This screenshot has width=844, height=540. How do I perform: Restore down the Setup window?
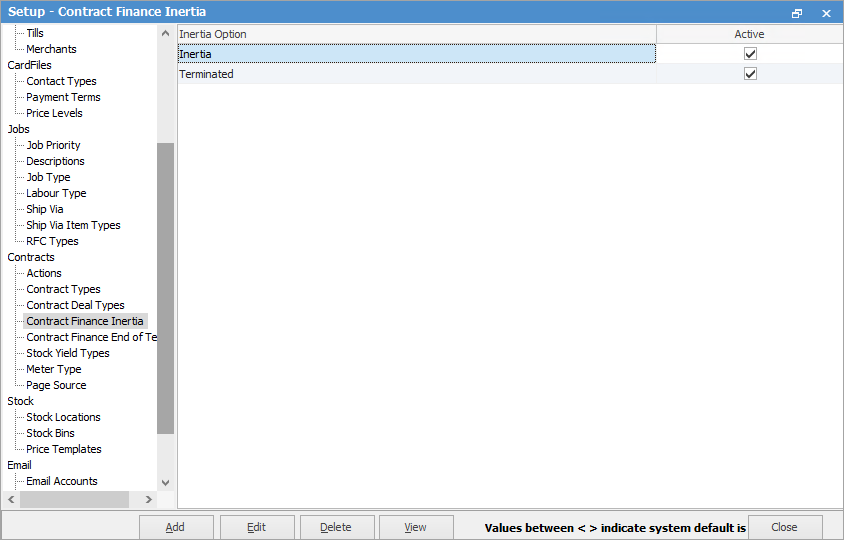click(x=797, y=13)
